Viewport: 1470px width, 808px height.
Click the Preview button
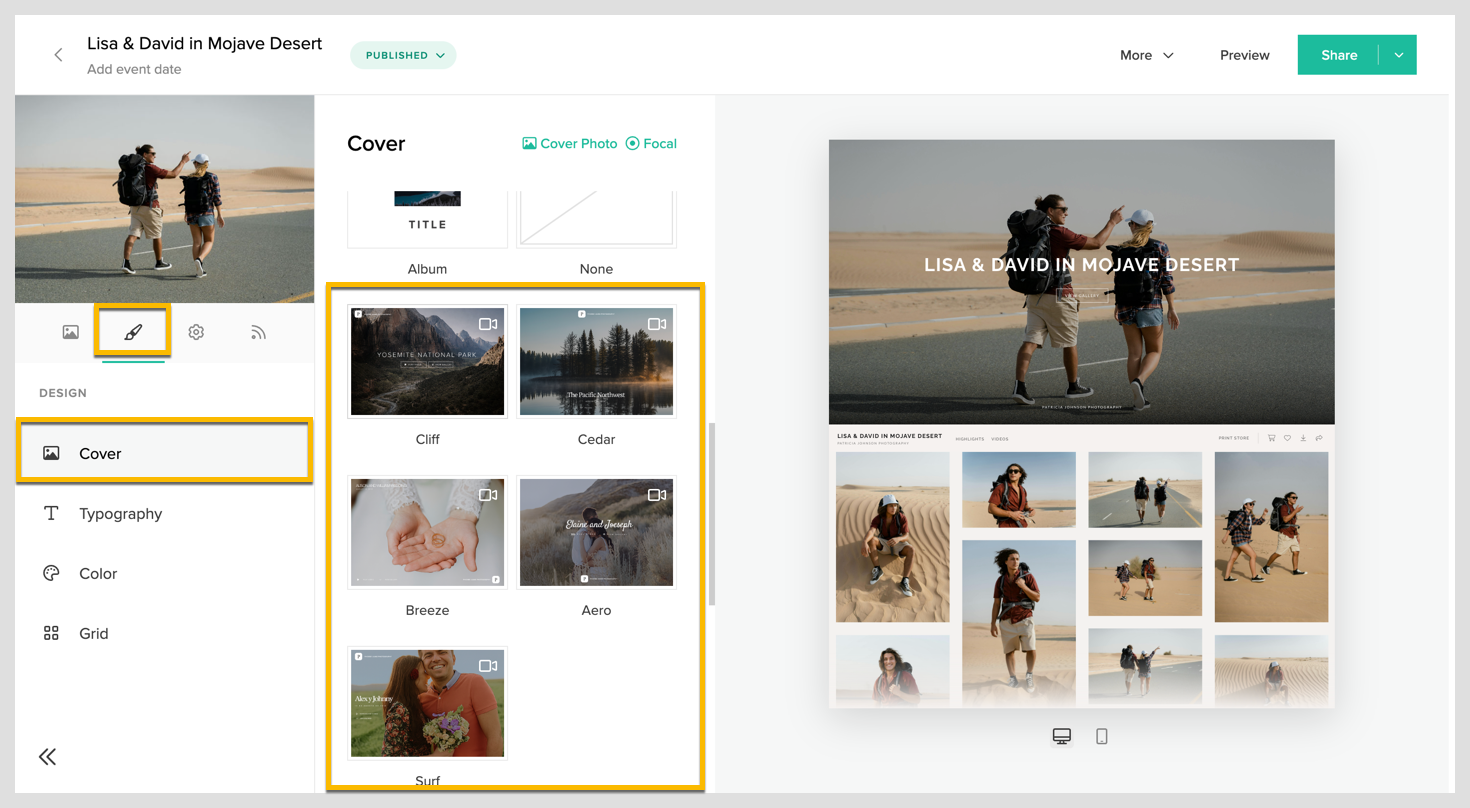click(x=1244, y=55)
